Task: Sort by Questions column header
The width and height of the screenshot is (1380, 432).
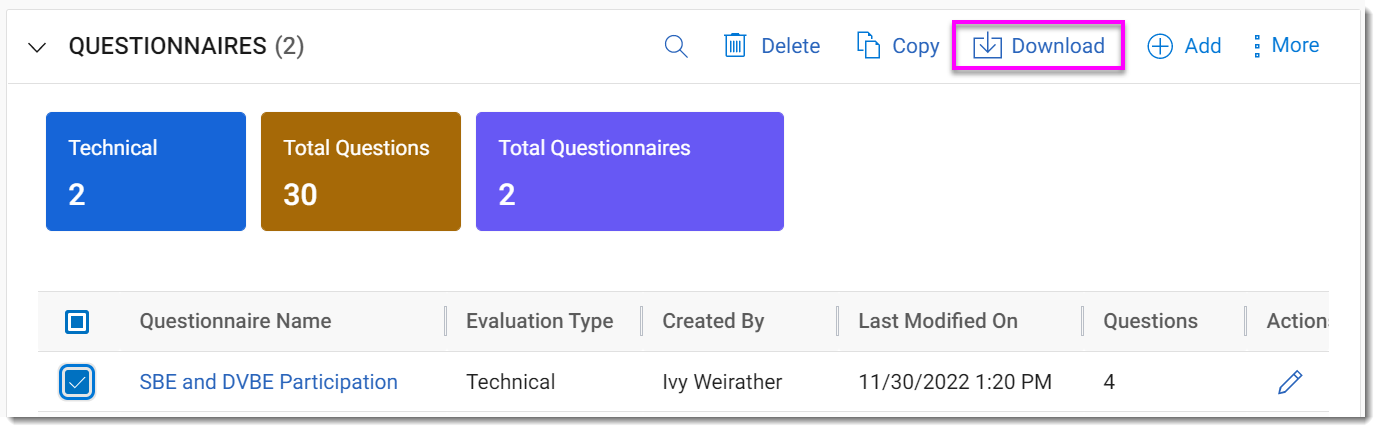Action: coord(1150,321)
